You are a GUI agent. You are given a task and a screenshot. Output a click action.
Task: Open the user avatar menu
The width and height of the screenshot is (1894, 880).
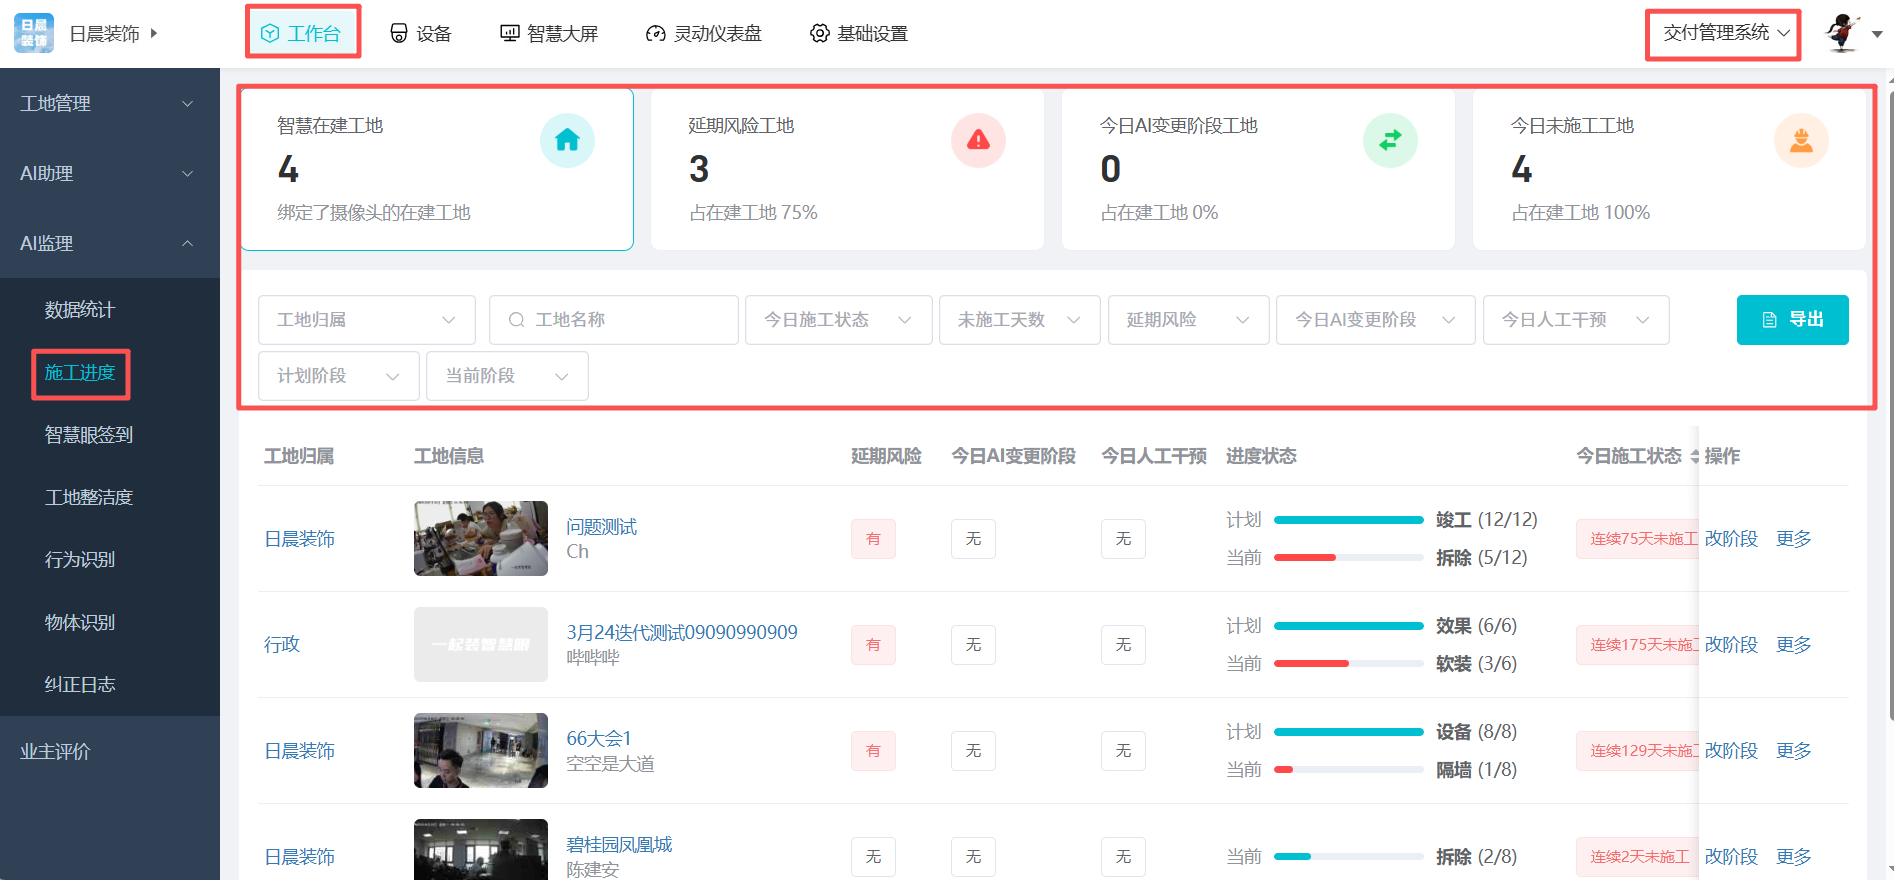pos(1842,33)
